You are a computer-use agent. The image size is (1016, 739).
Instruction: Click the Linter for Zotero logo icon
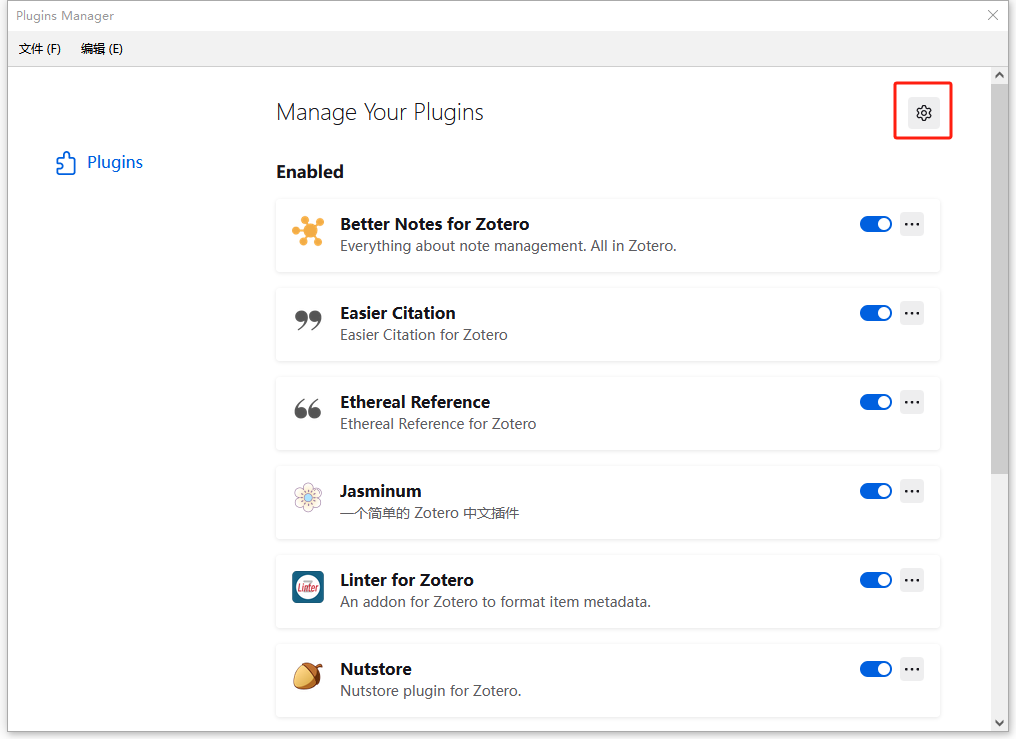click(x=308, y=587)
